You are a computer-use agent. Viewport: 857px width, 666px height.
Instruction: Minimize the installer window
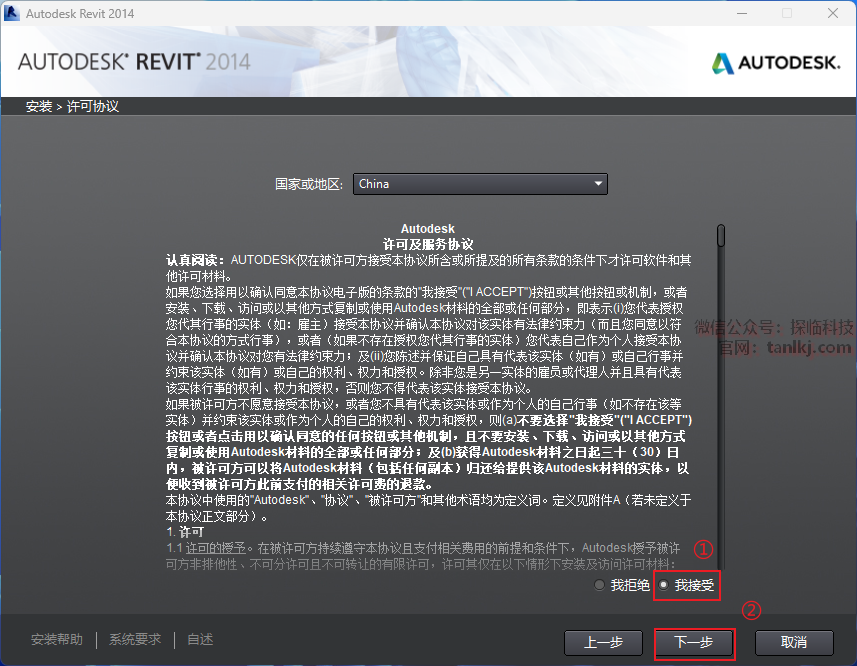(742, 13)
